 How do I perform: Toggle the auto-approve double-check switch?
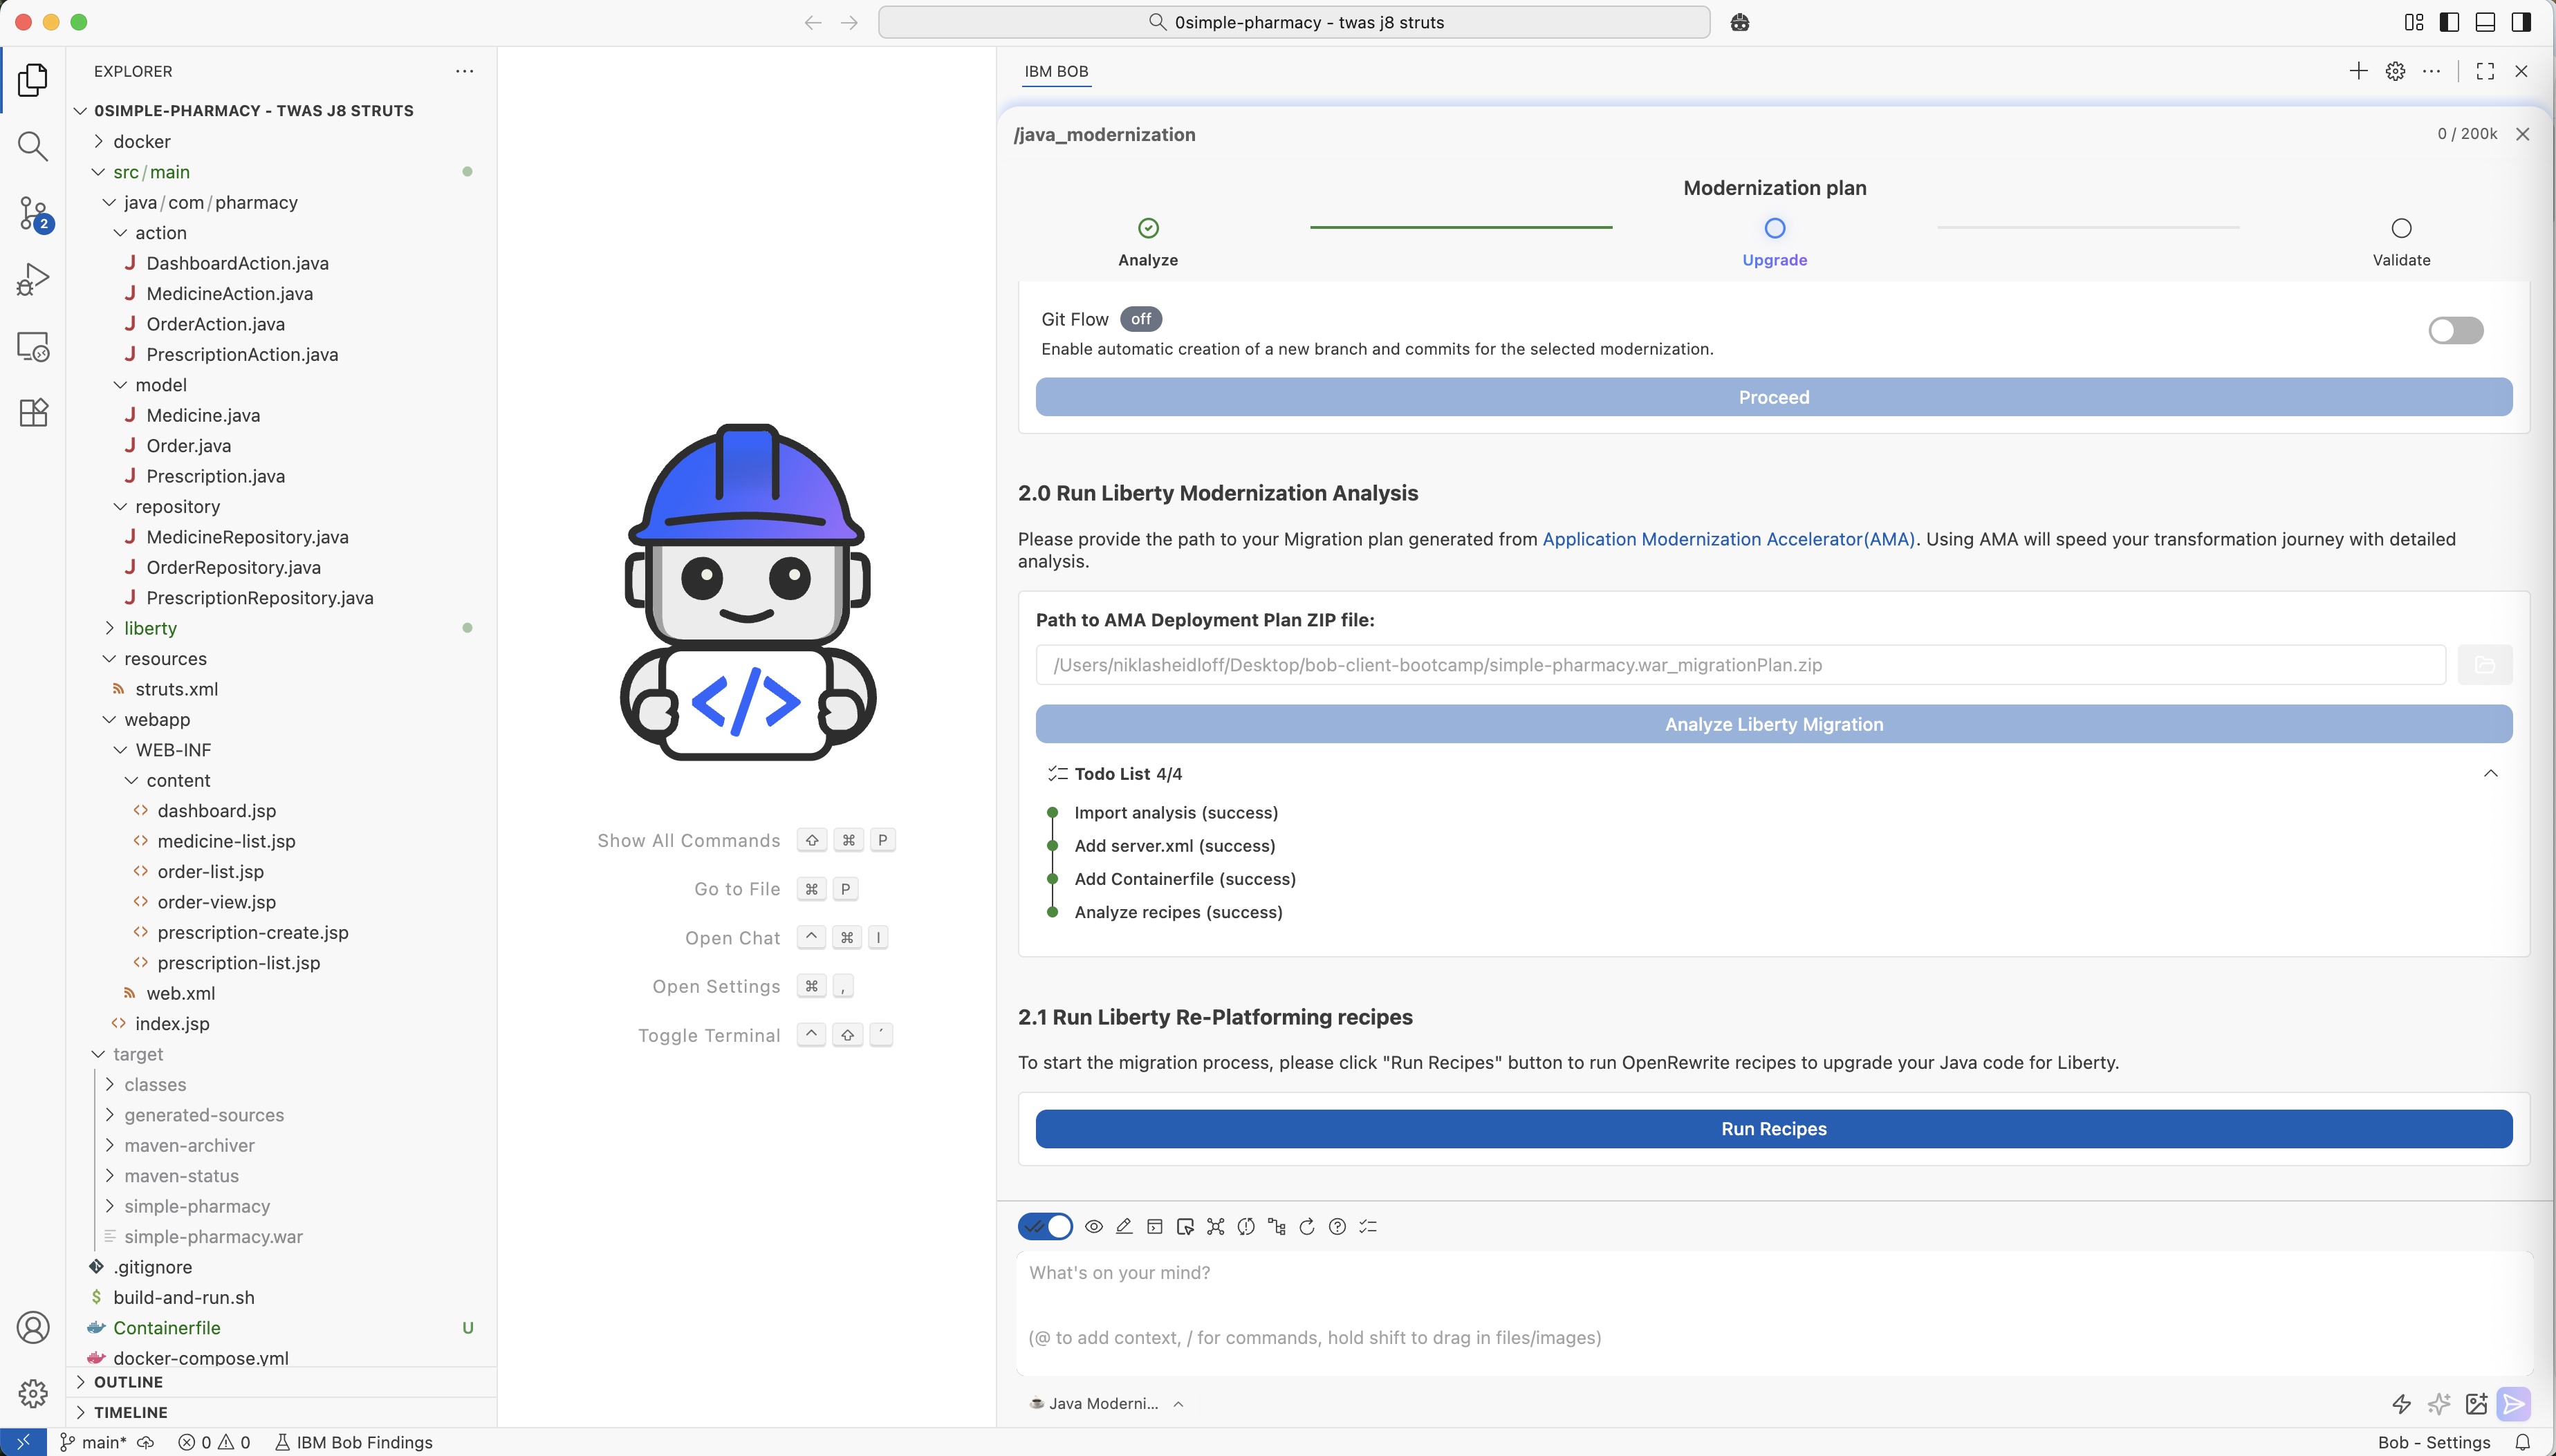coord(1045,1227)
